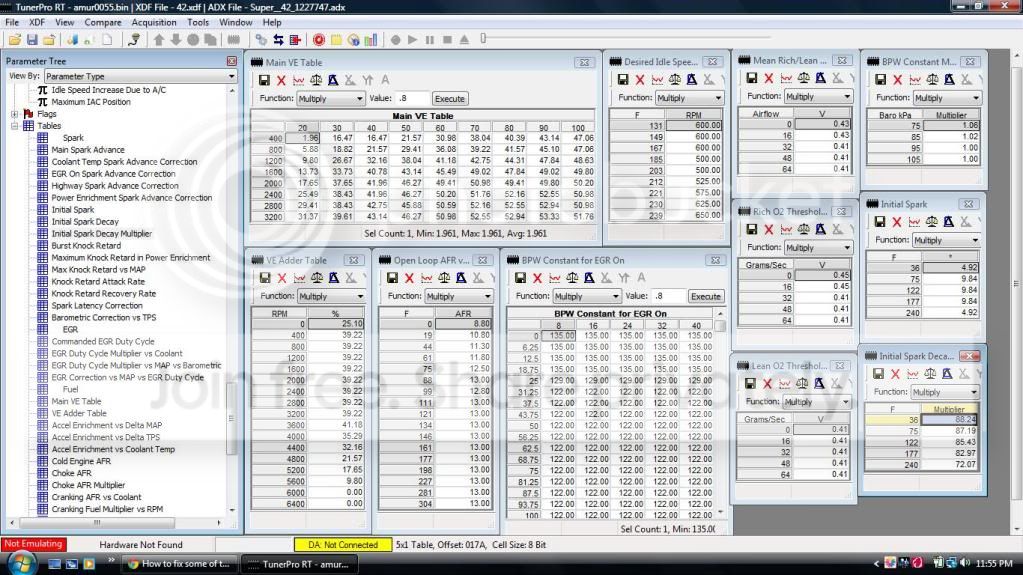
Task: Click the third folder icon in main toolbar
Action: pos(49,40)
